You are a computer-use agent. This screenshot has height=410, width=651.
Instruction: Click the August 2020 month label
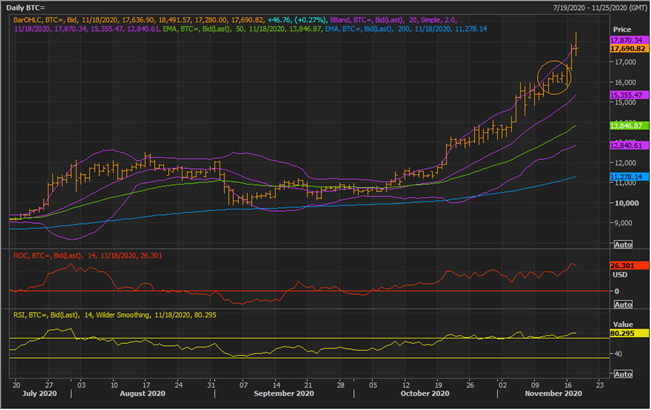coord(142,393)
